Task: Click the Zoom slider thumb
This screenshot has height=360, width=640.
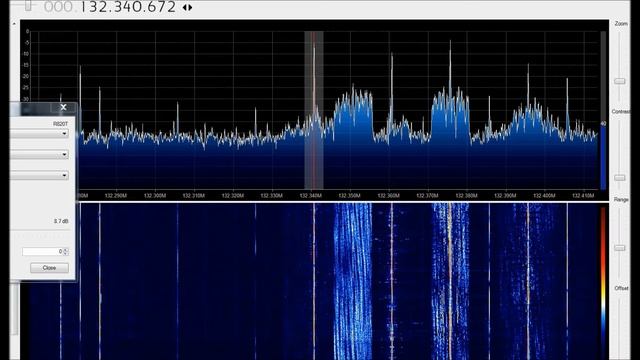Action: click(620, 81)
